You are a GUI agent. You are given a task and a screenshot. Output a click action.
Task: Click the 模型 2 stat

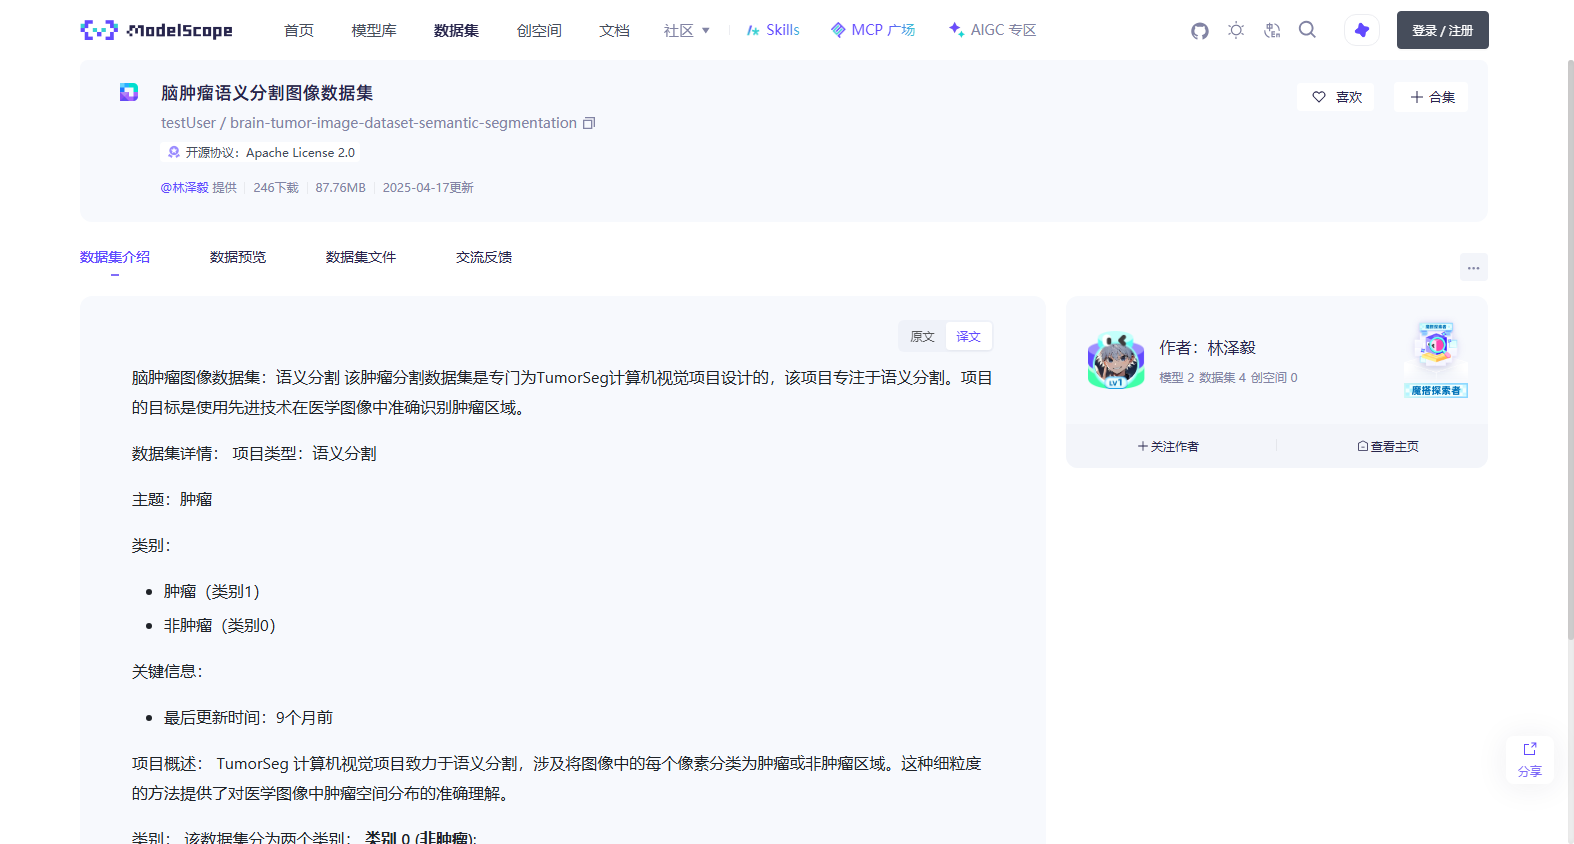pyautogui.click(x=1176, y=377)
